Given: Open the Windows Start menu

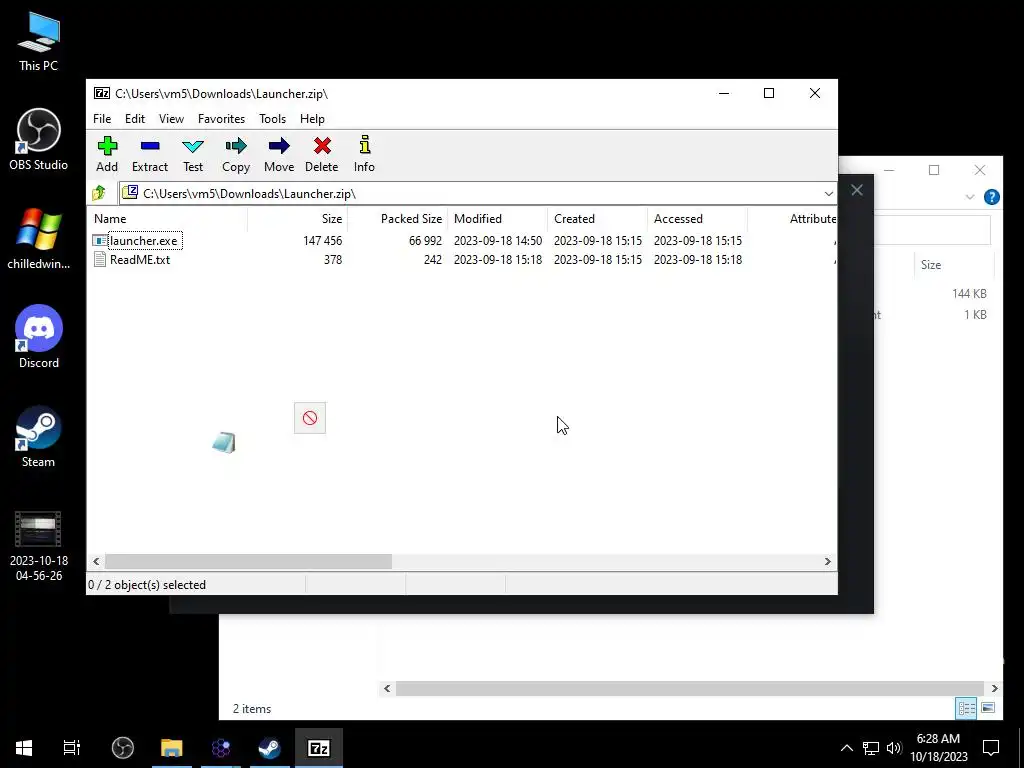Looking at the screenshot, I should [24, 748].
